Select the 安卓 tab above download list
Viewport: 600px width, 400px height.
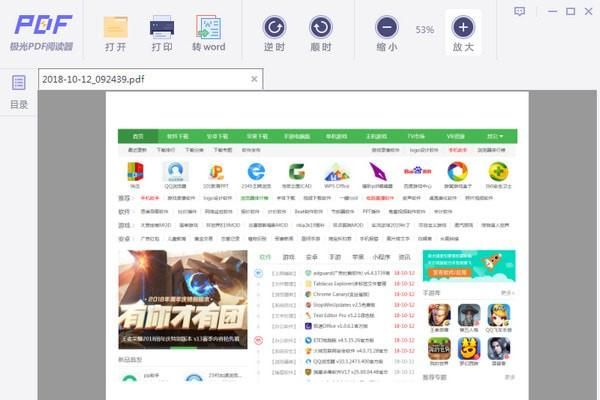311,257
